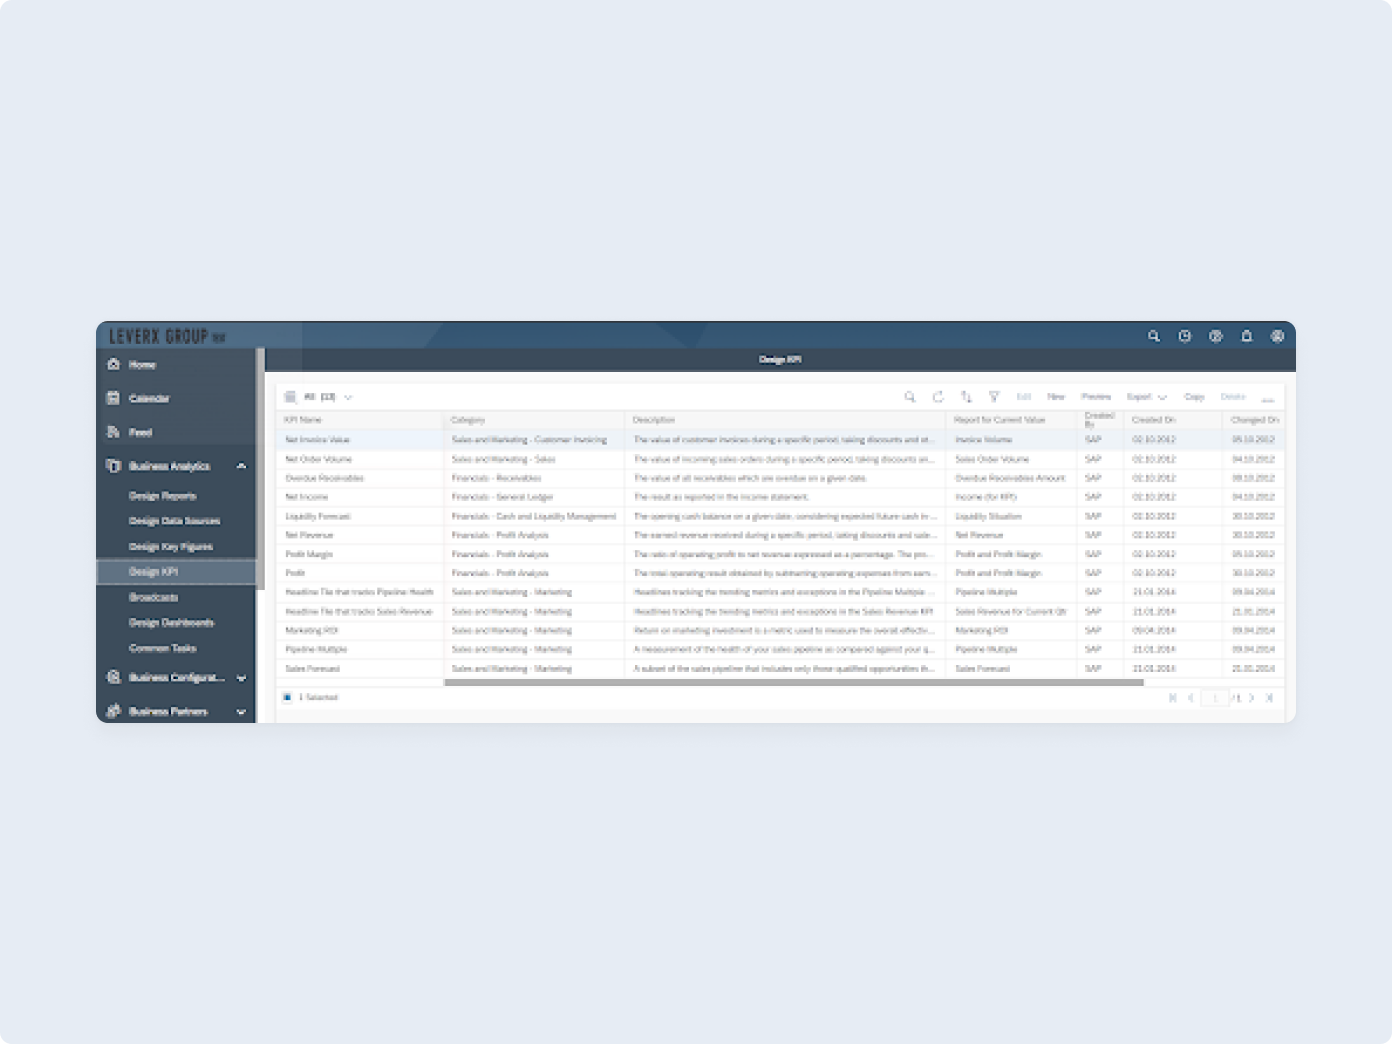
Task: Click the table horizontal scrollbar
Action: click(793, 683)
